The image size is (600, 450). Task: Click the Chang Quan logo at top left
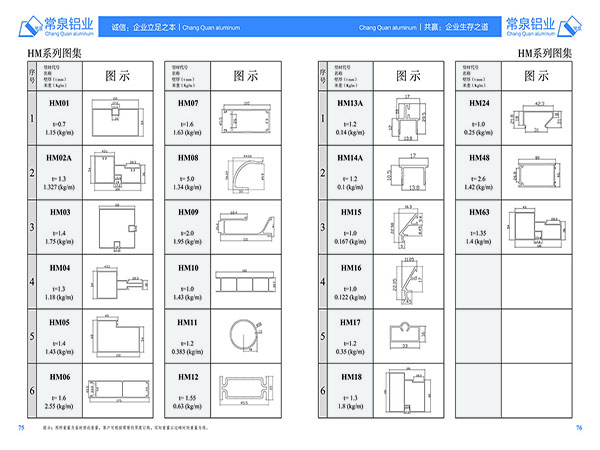click(x=56, y=26)
